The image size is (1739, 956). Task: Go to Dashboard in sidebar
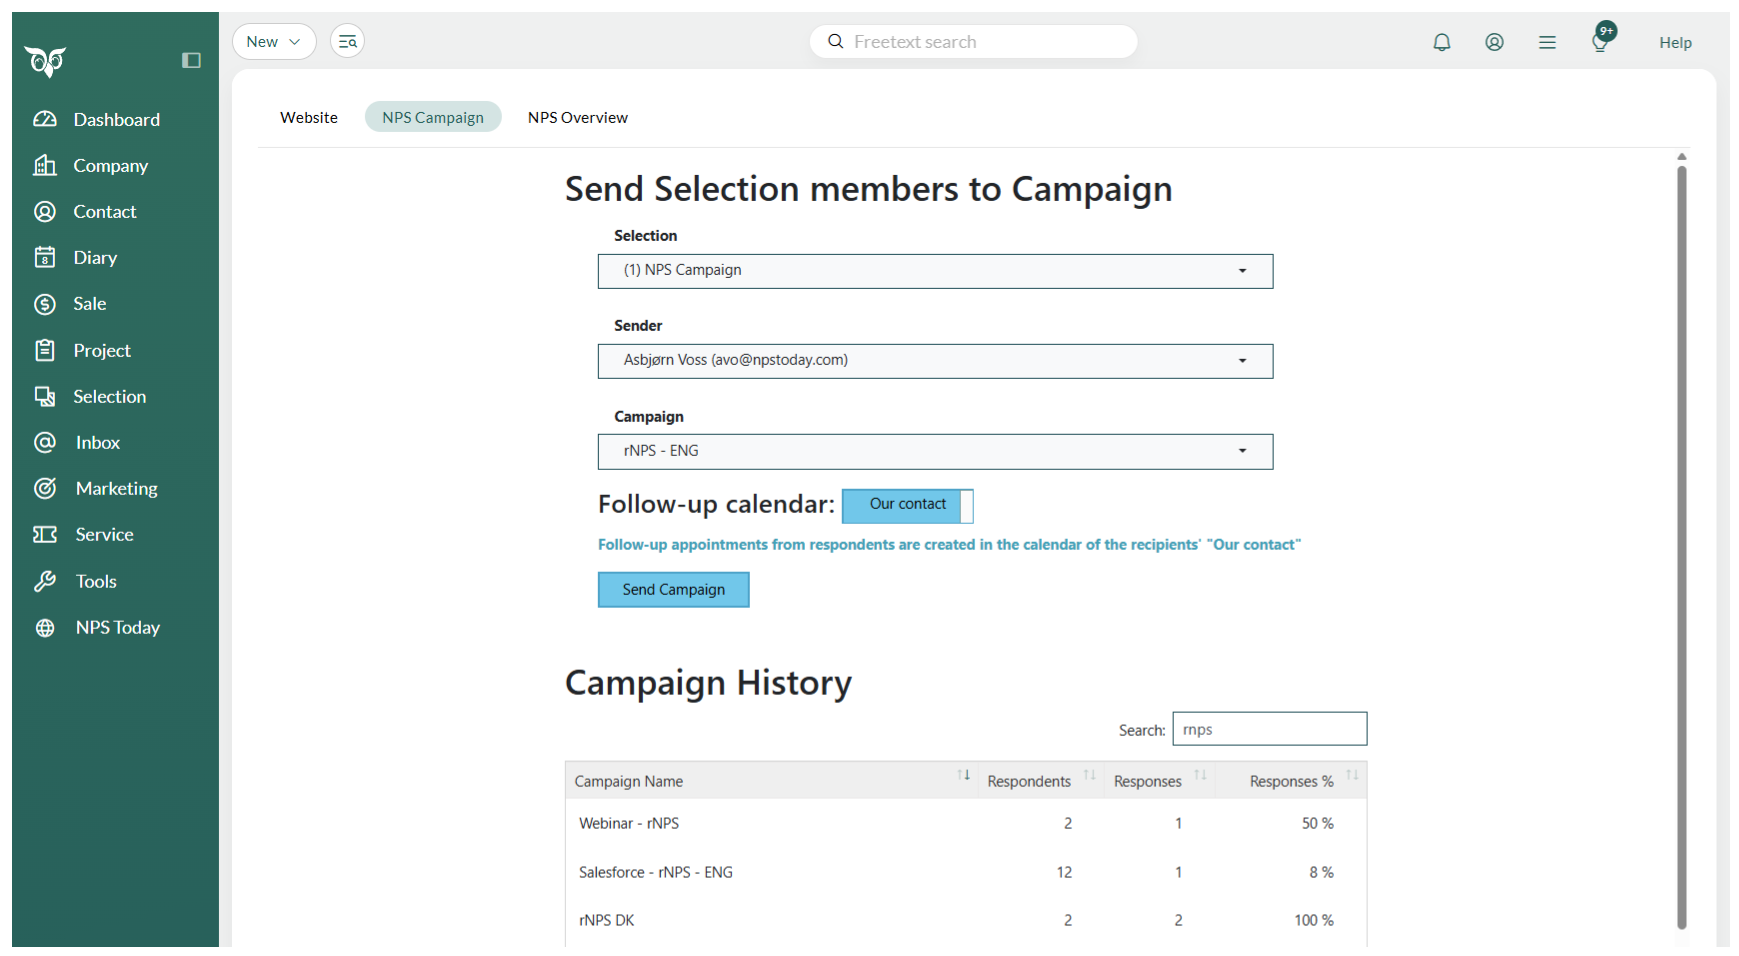tap(116, 120)
